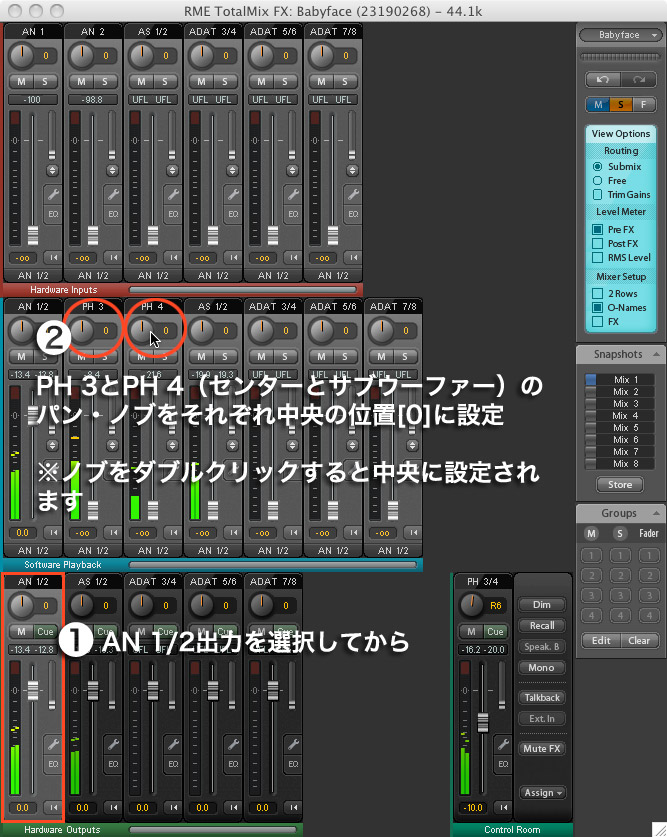Viewport: 667px width, 837px height.
Task: Open the Babyface device dropdown
Action: click(x=620, y=35)
